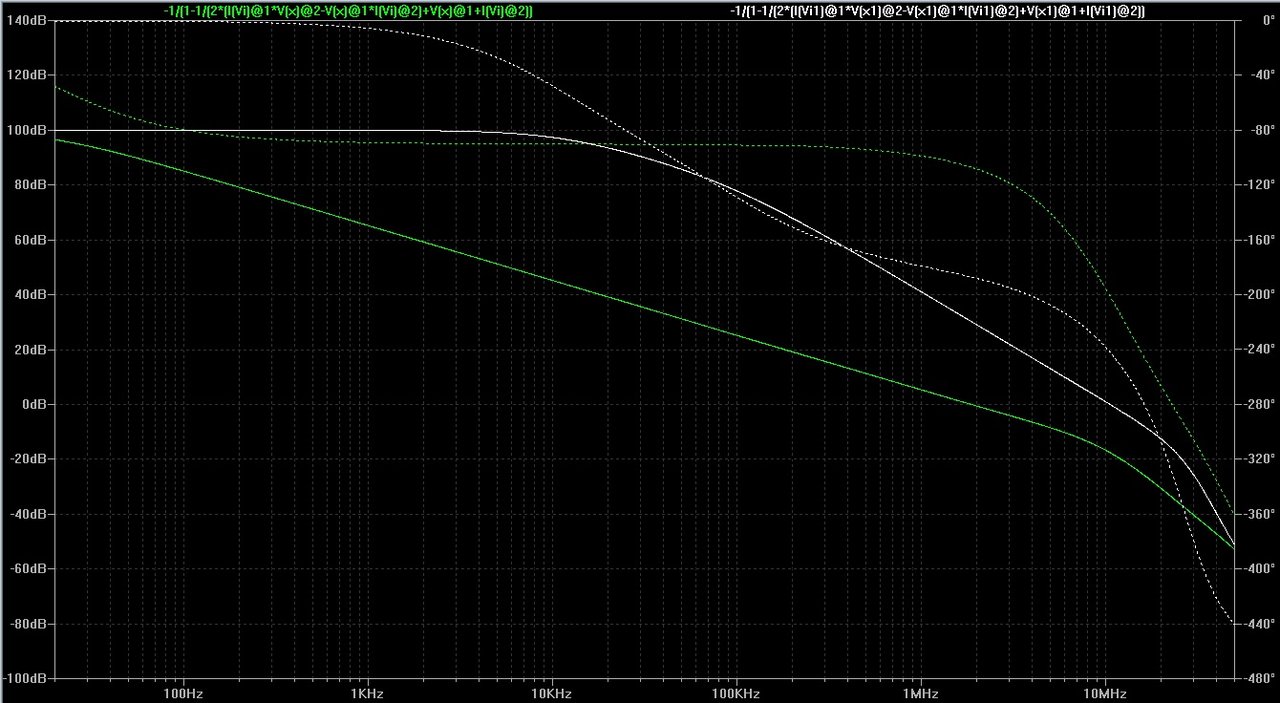Image resolution: width=1280 pixels, height=703 pixels.
Task: Click the 20dB left axis label
Action: click(x=30, y=350)
